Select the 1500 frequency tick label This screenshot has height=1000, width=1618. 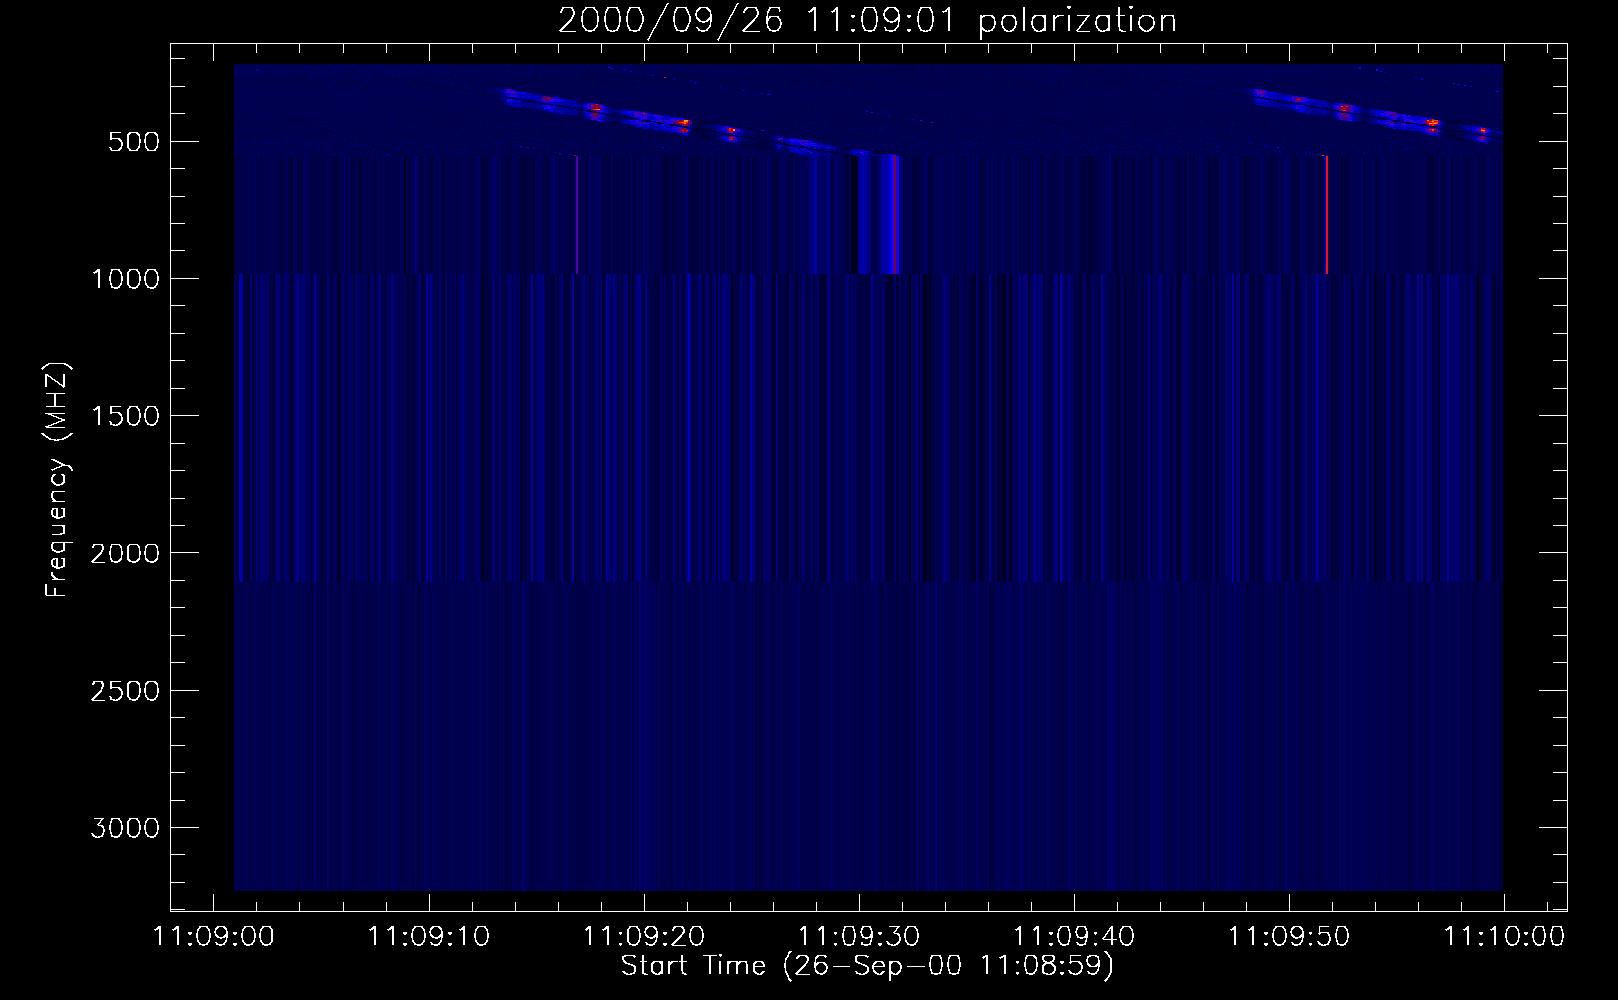pyautogui.click(x=125, y=416)
